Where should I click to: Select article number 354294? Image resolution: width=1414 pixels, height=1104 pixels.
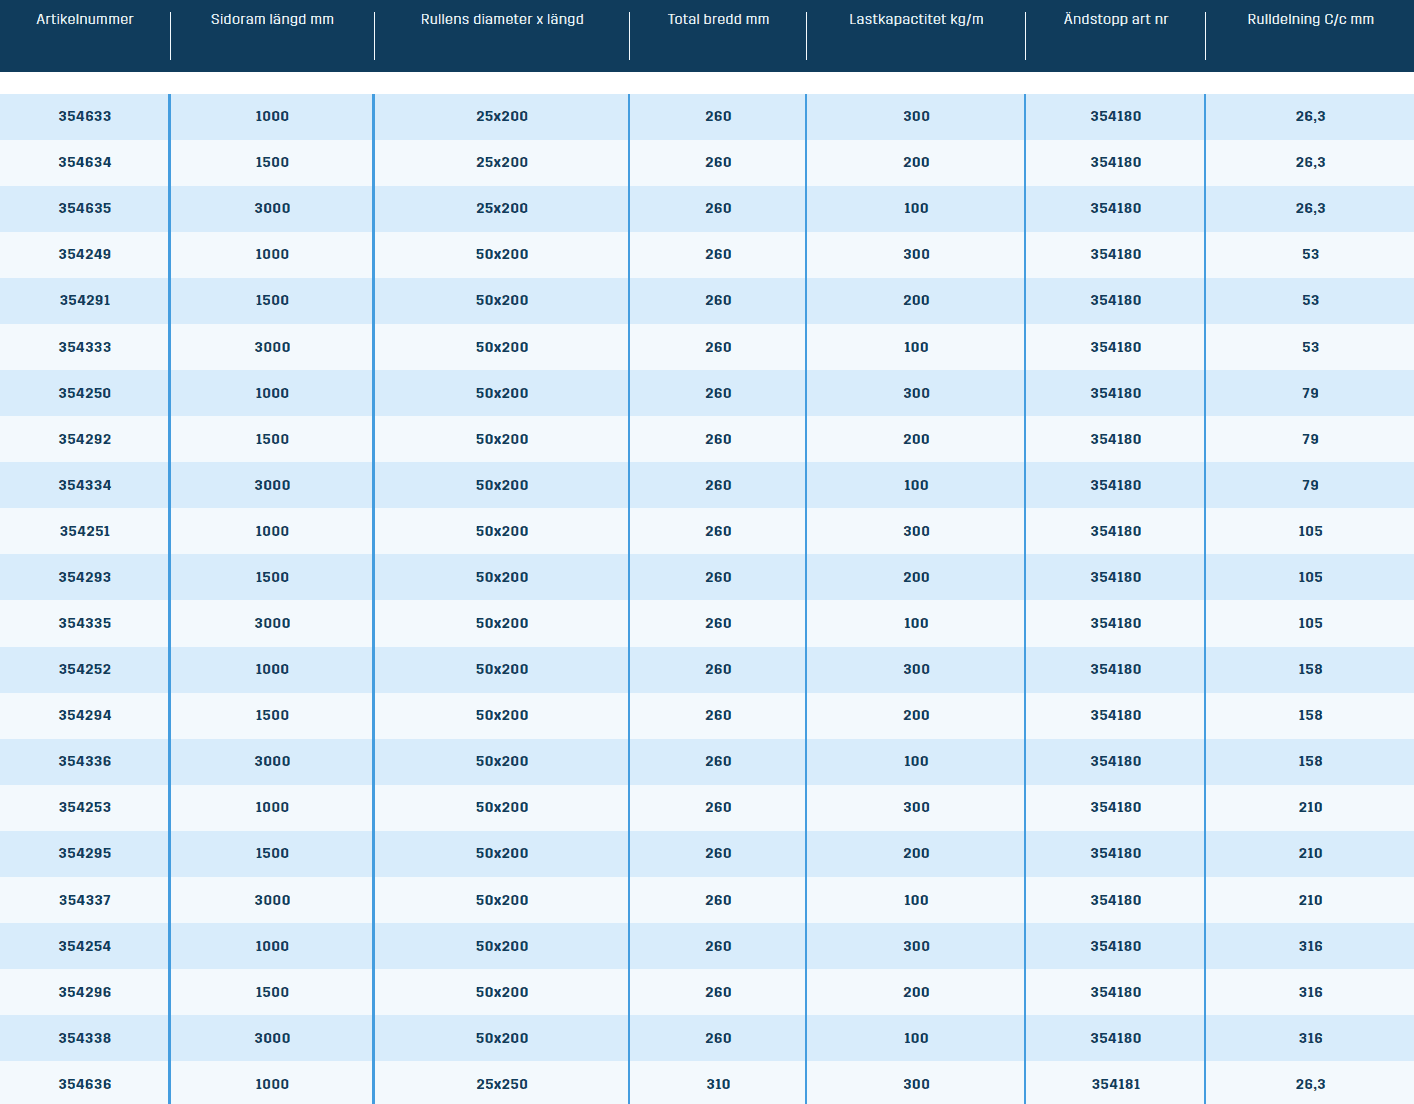85,715
